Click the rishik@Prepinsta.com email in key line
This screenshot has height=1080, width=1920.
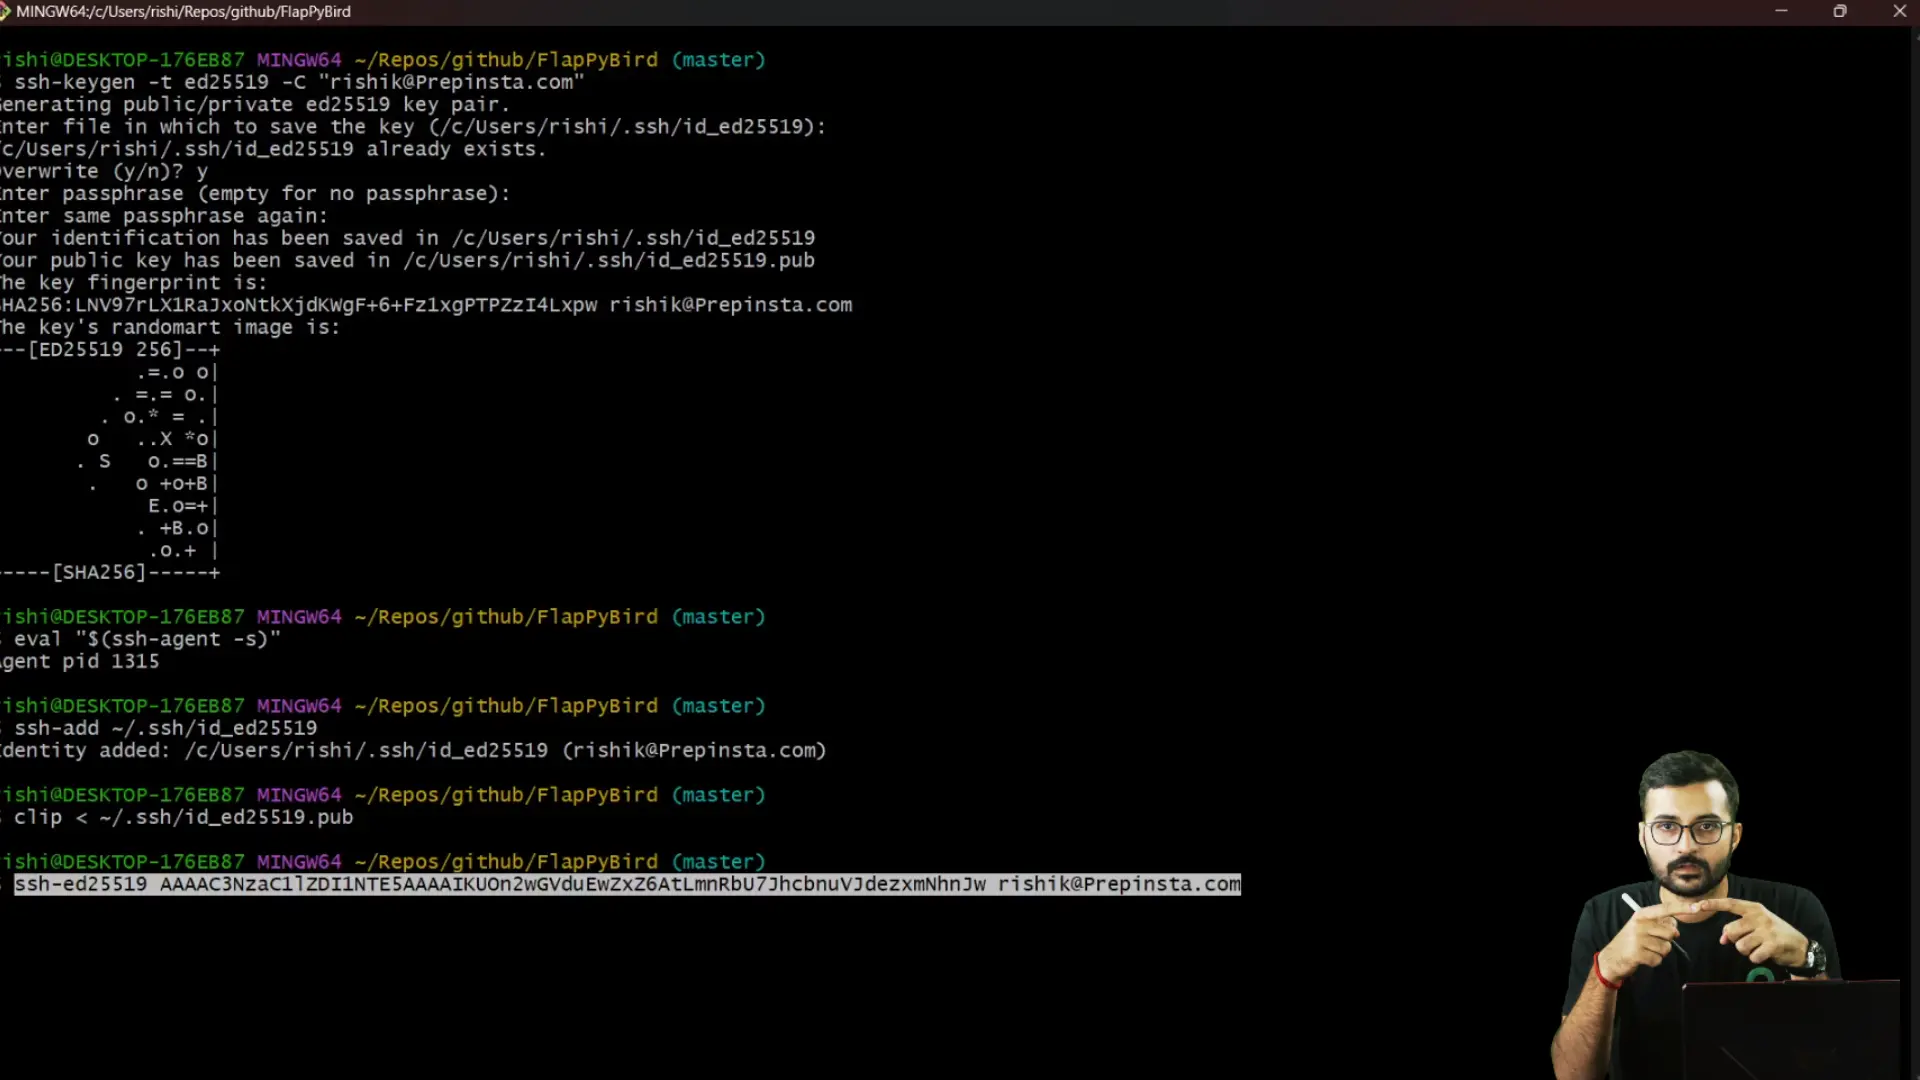tap(1119, 884)
